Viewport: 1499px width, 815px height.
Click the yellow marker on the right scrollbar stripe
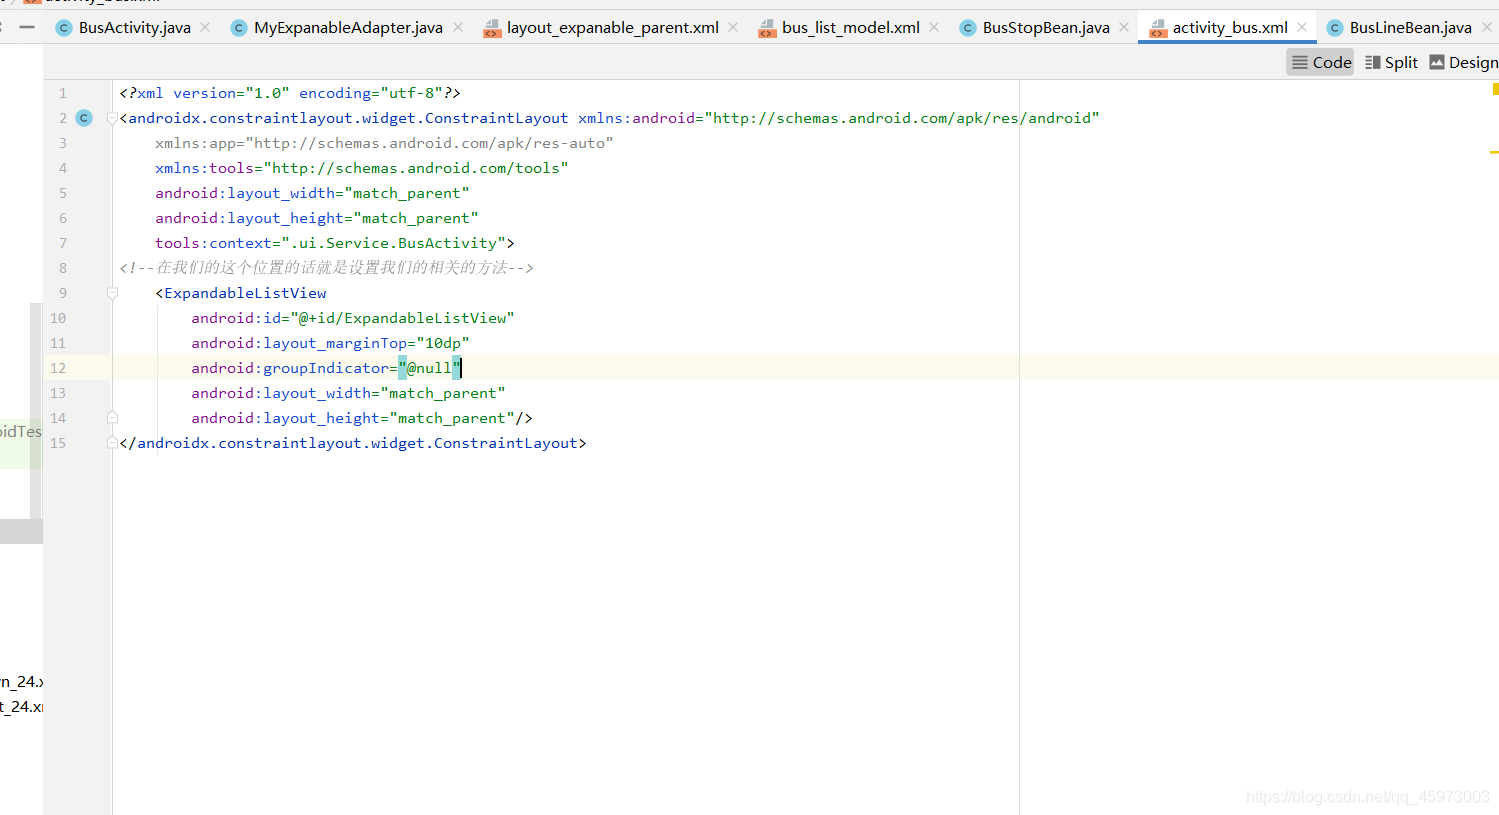coord(1494,152)
